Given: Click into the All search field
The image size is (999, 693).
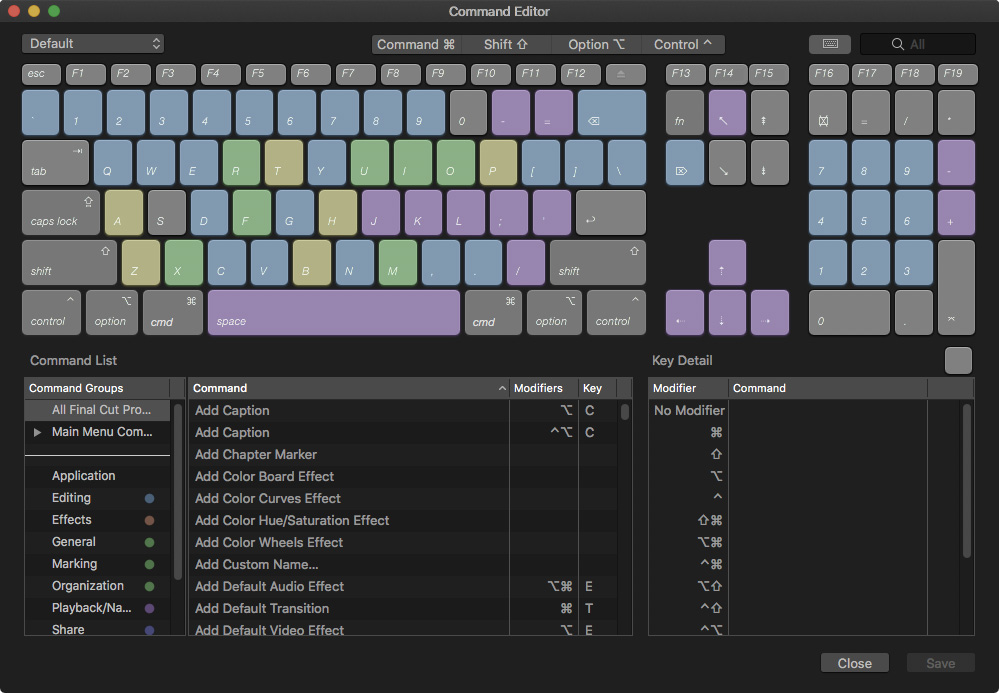Looking at the screenshot, I should tap(916, 44).
